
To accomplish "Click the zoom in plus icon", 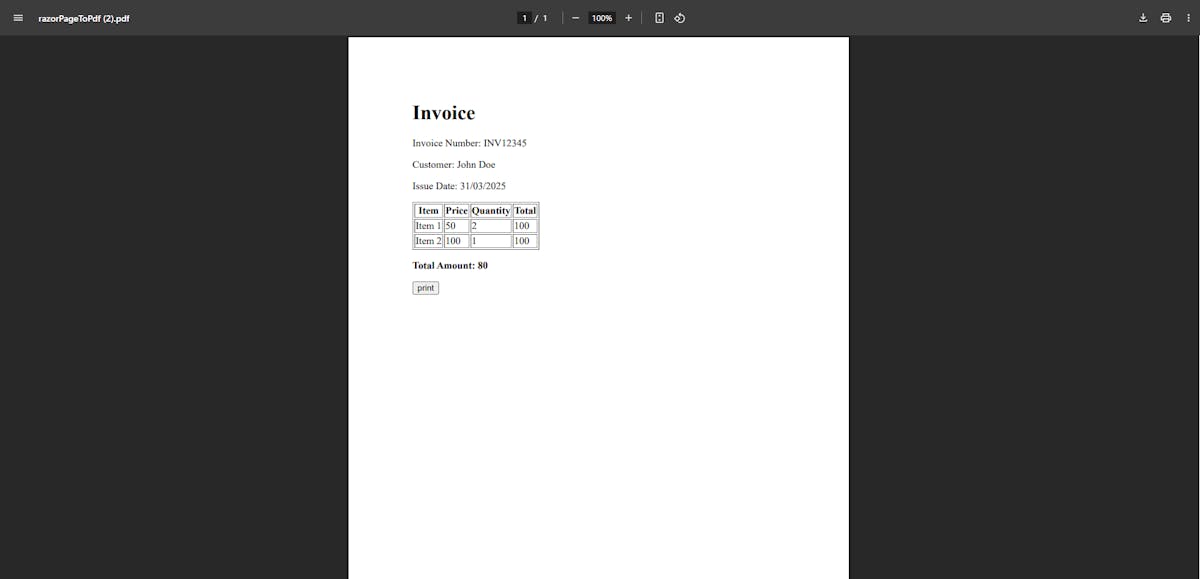I will pos(628,18).
